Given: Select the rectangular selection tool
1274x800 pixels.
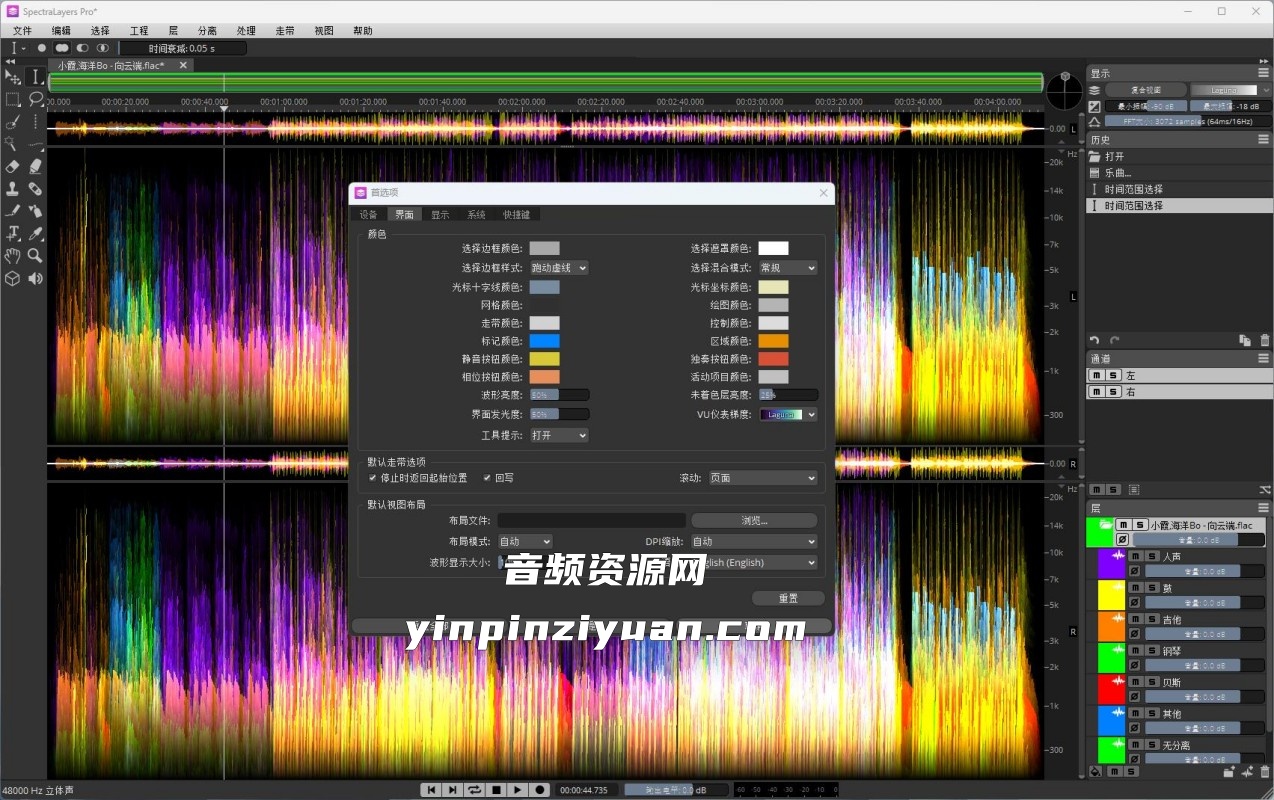Looking at the screenshot, I should (12, 100).
